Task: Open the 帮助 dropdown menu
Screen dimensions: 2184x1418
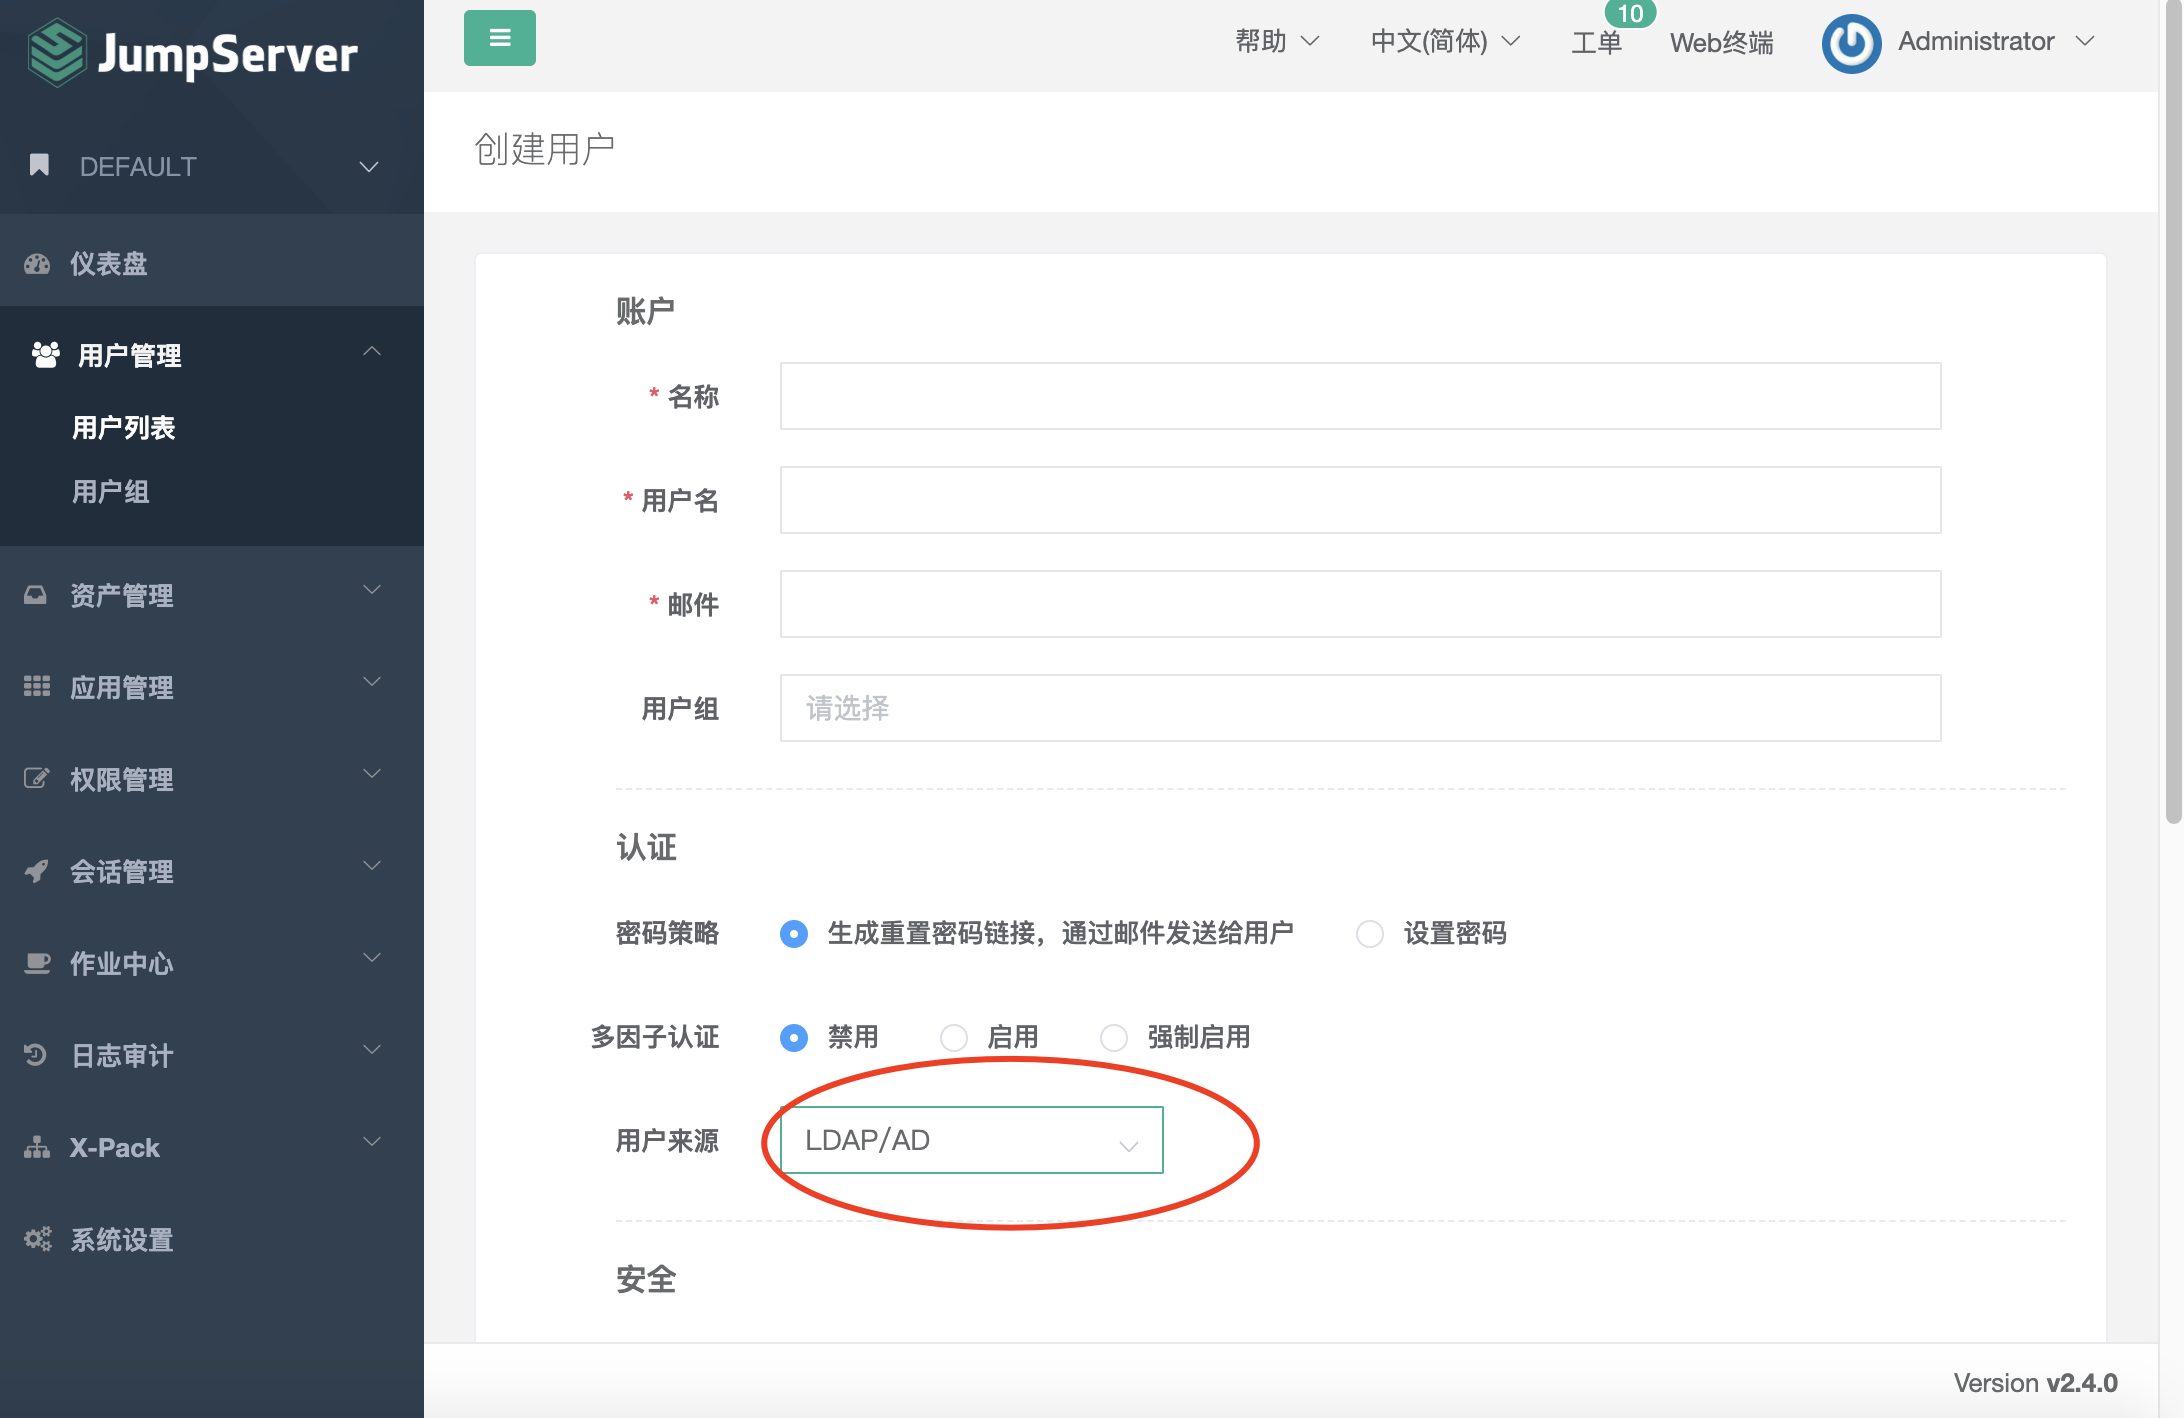Action: coord(1278,41)
